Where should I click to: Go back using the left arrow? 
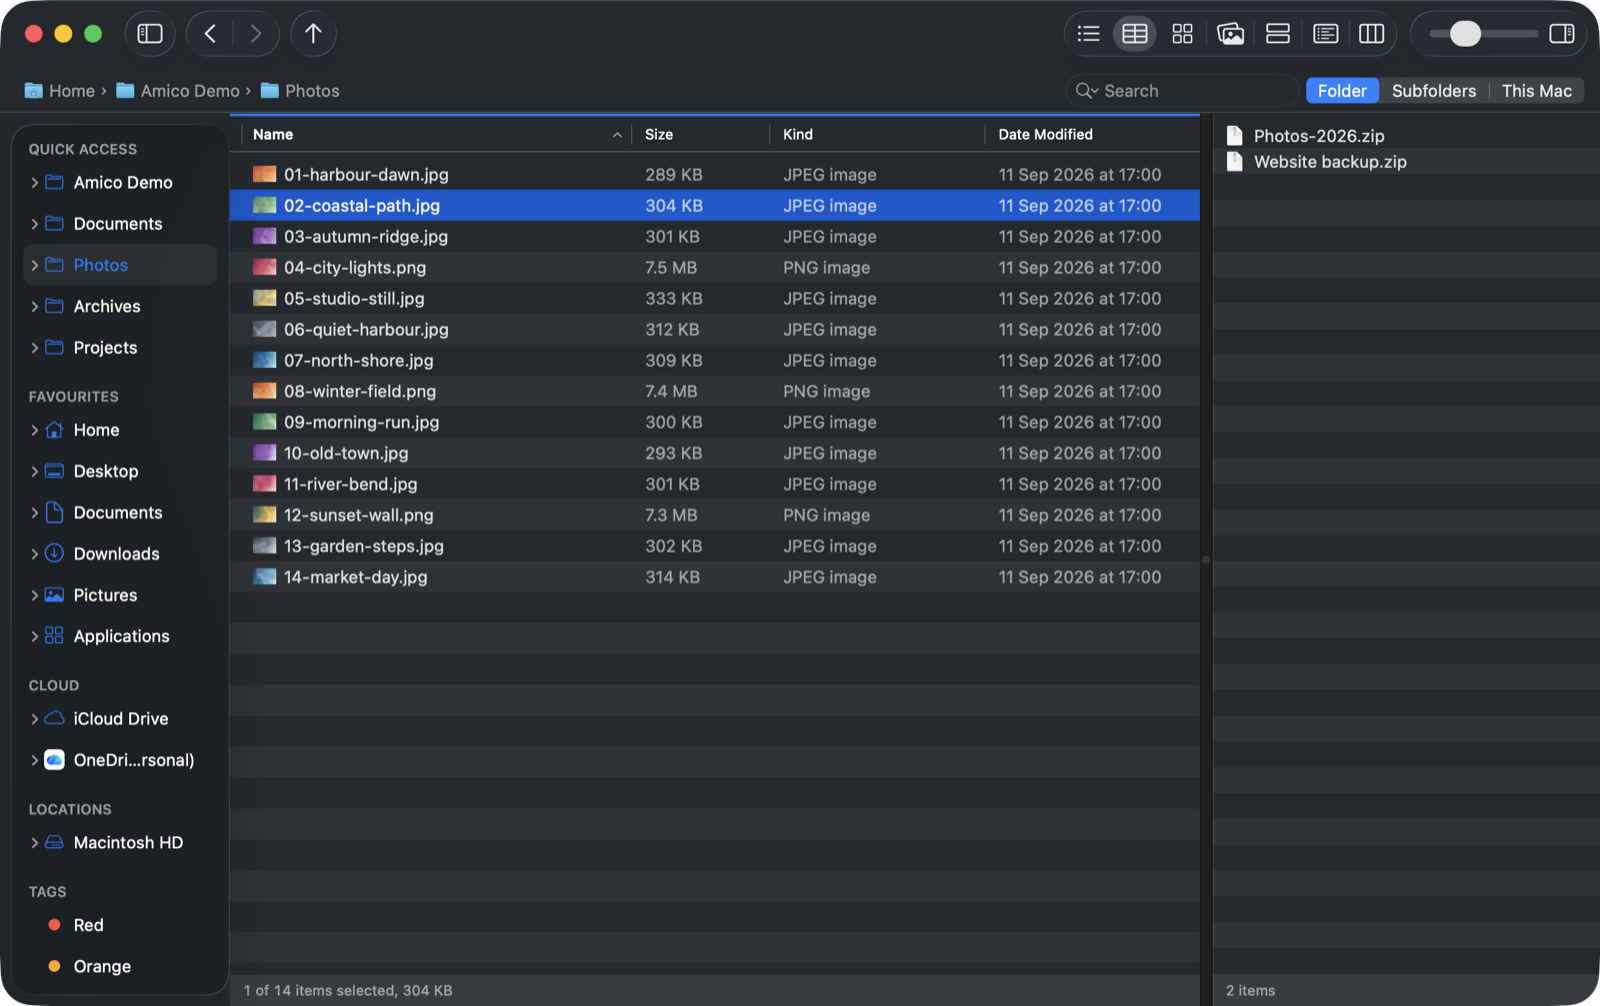210,34
